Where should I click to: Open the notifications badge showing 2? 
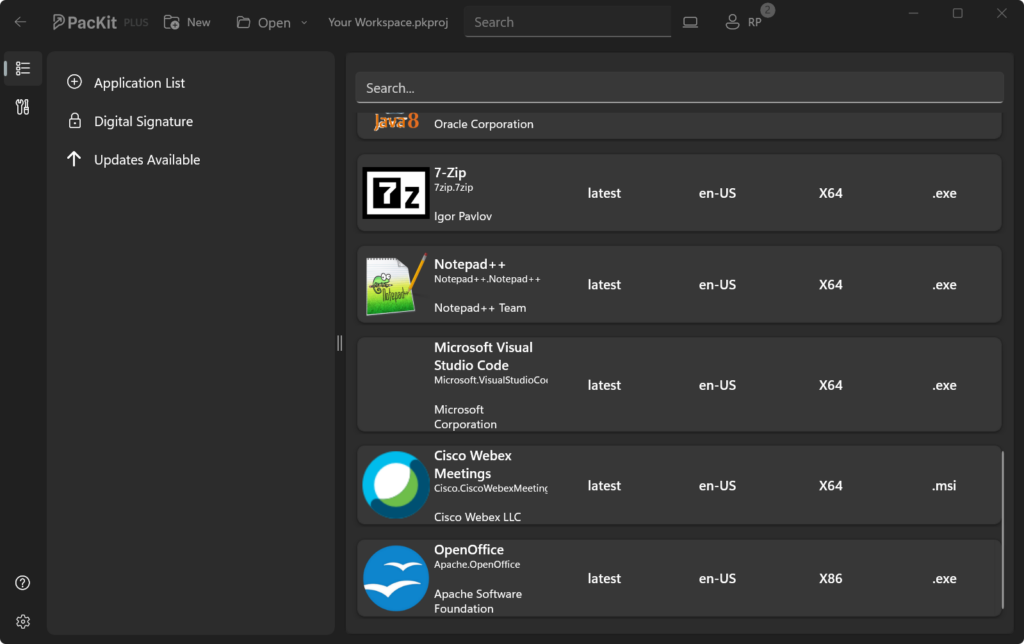768,10
